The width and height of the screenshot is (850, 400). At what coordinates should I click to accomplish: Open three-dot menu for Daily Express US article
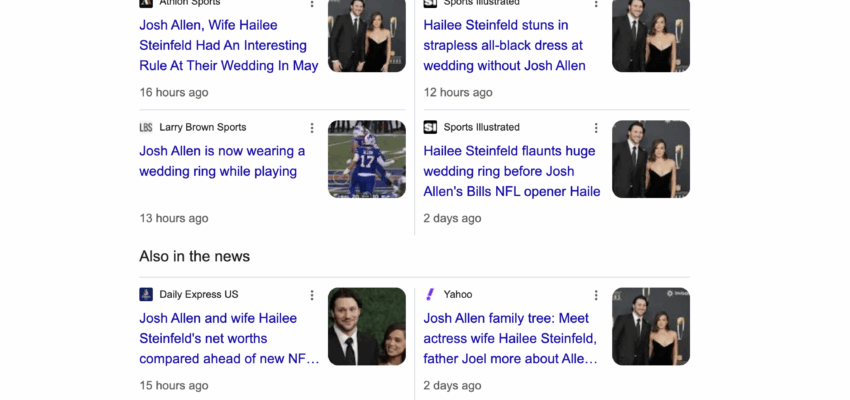pyautogui.click(x=312, y=295)
